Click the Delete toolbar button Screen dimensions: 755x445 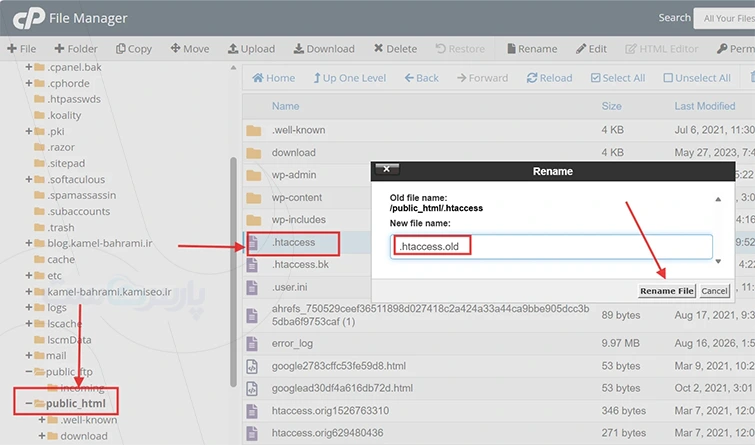click(x=395, y=49)
